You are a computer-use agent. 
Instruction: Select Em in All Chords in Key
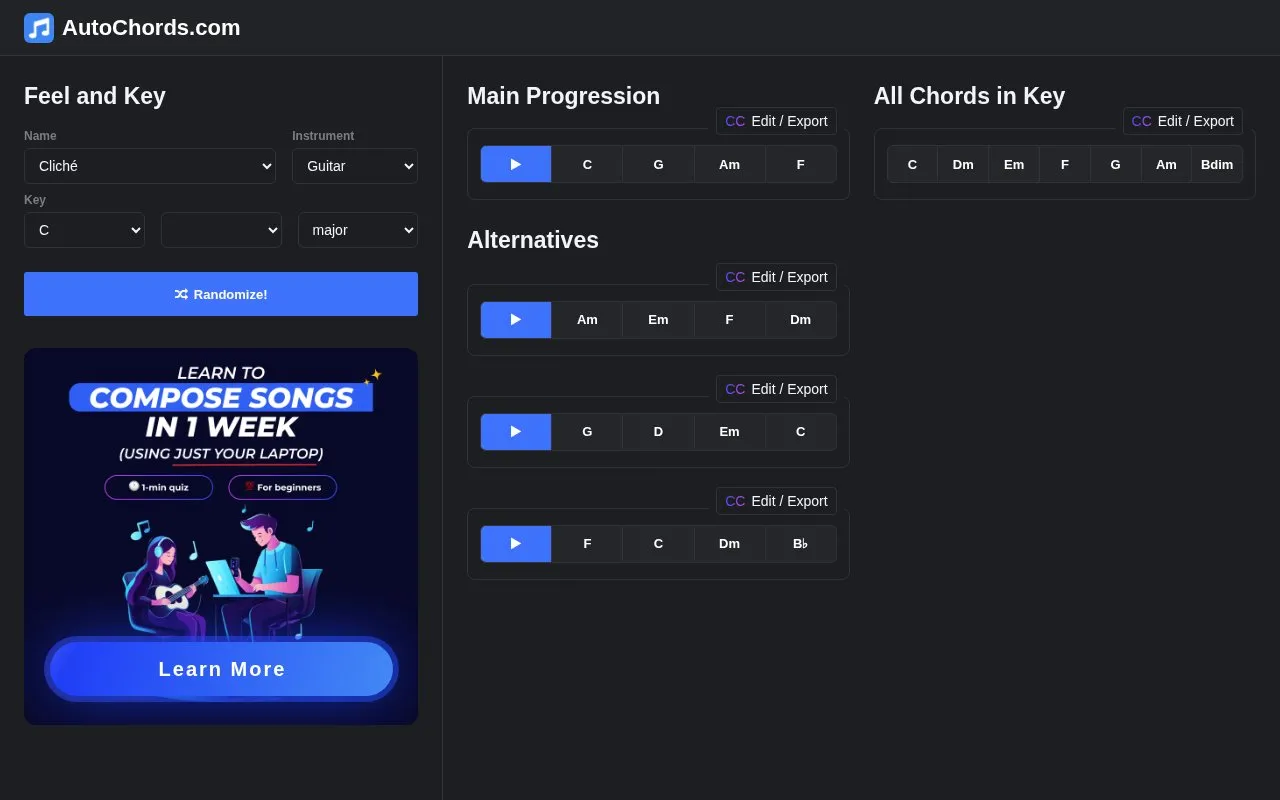tap(1014, 164)
